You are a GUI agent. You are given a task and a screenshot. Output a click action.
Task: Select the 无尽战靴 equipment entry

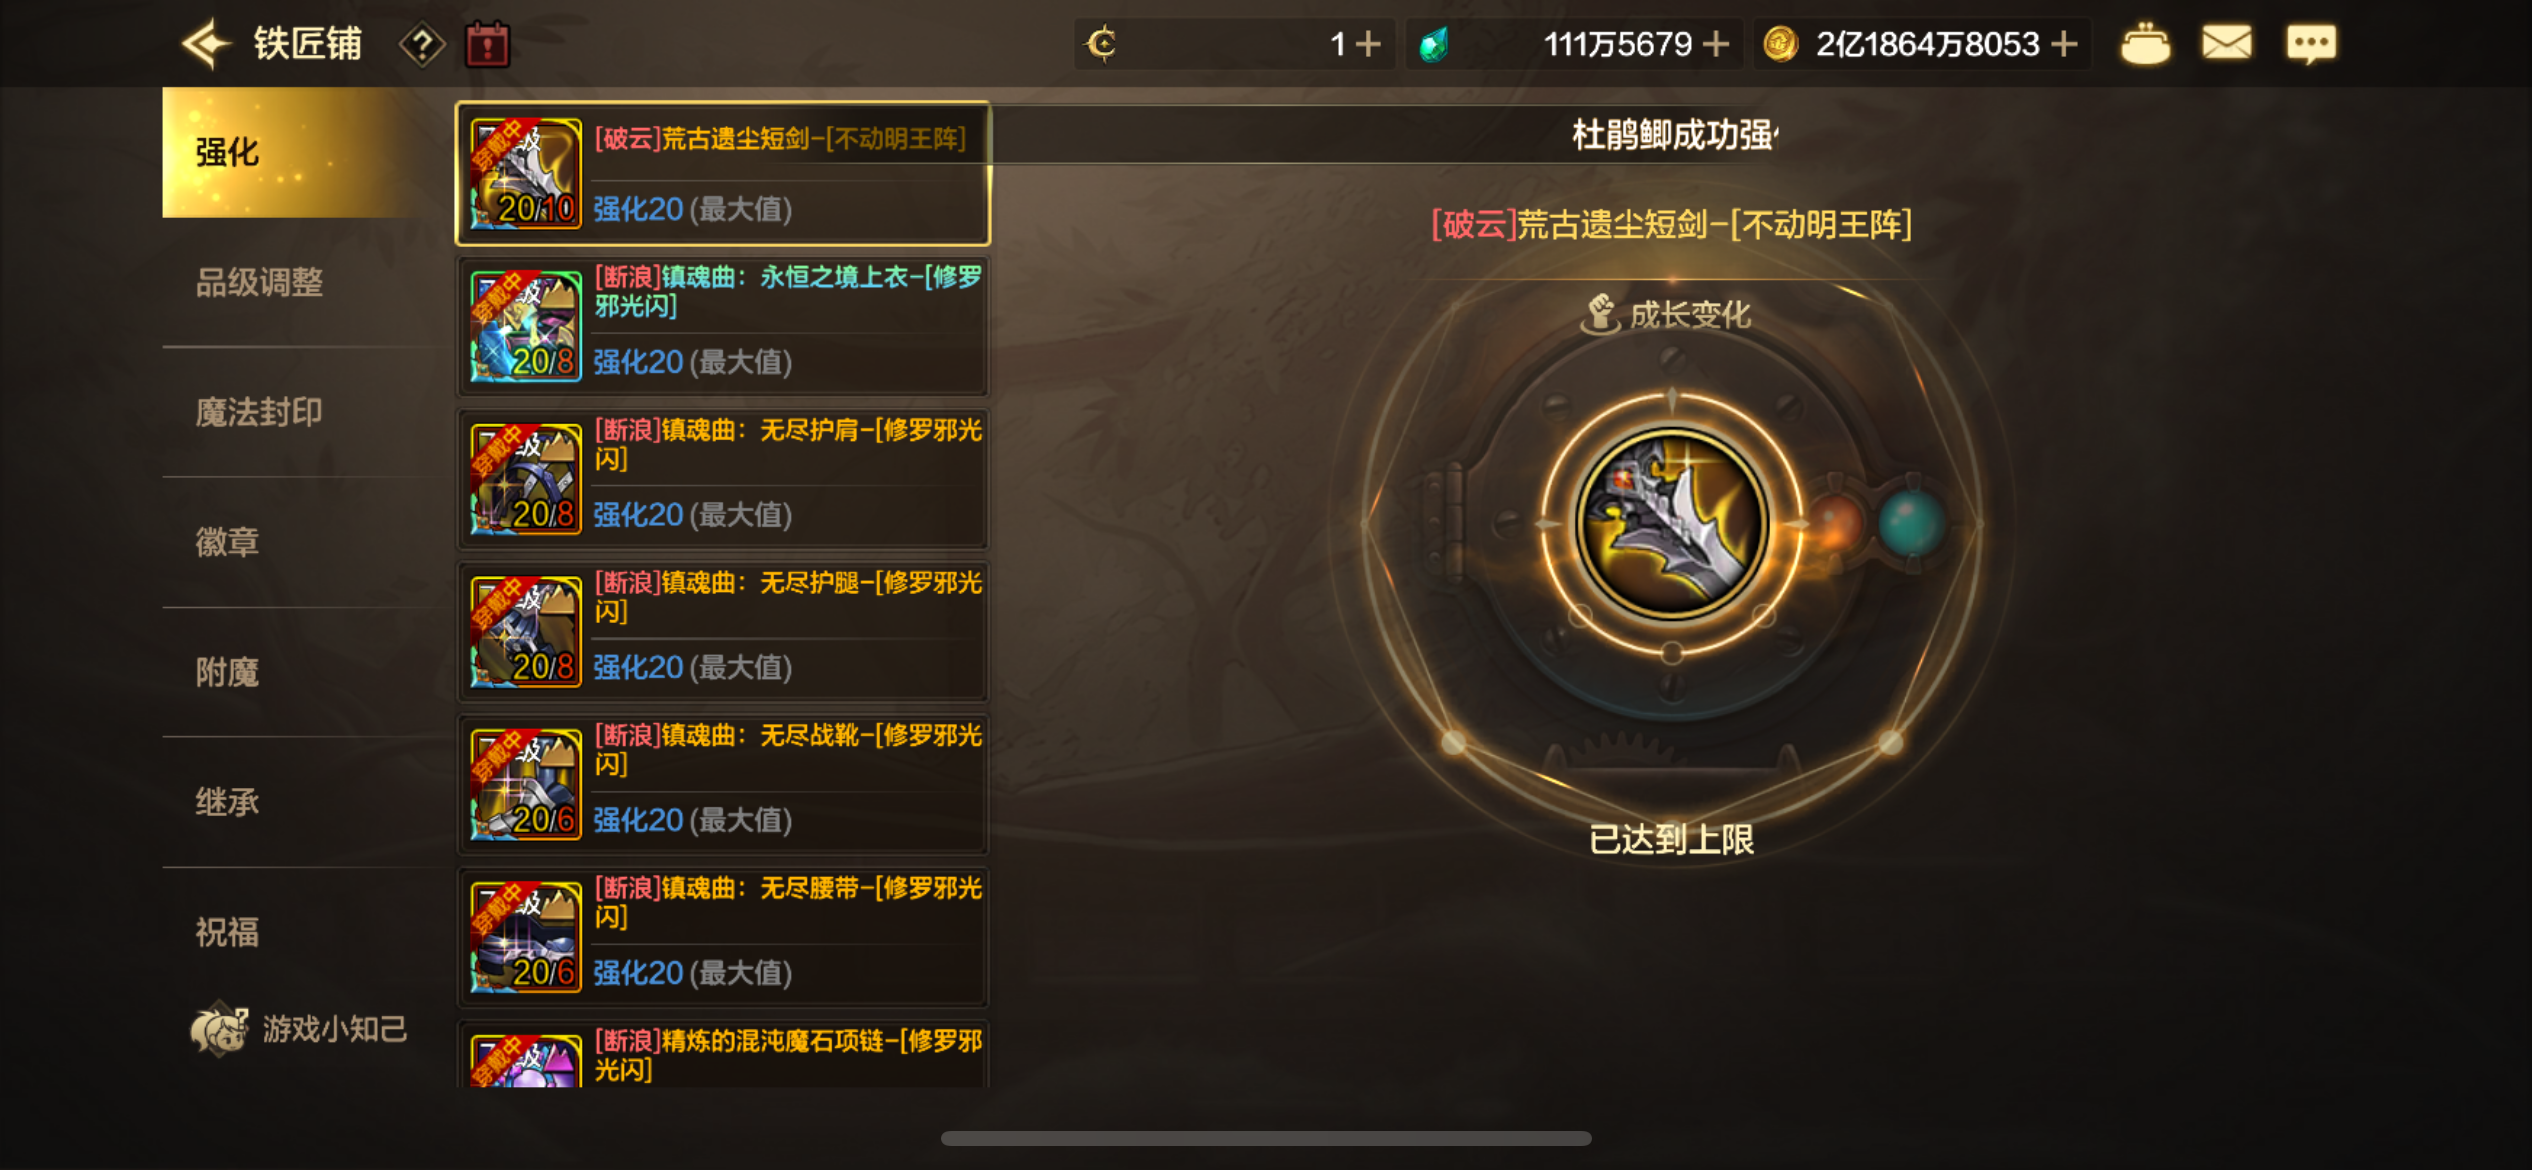pos(723,783)
